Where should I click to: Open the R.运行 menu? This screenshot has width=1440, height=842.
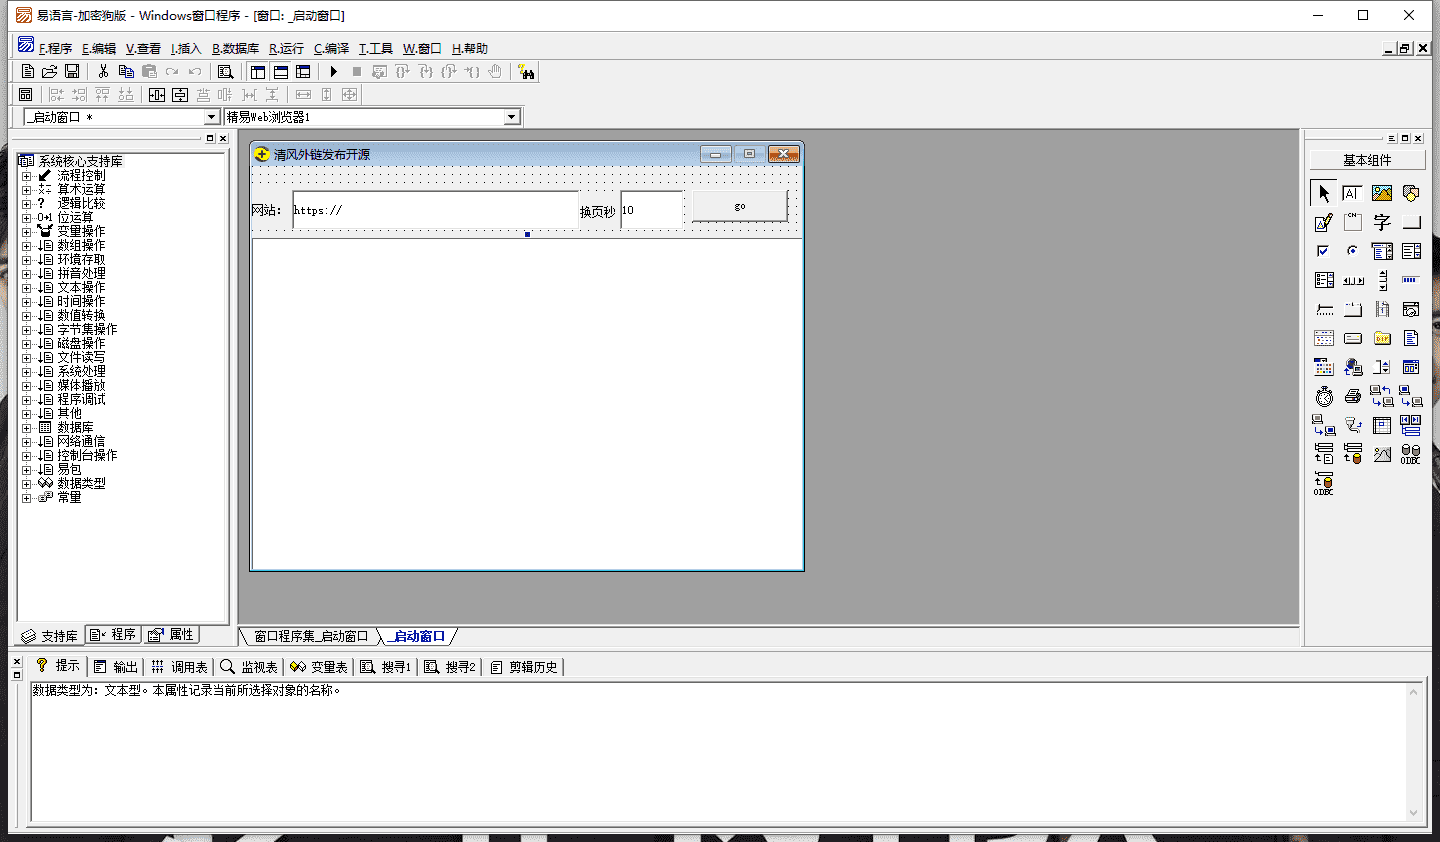click(x=286, y=48)
